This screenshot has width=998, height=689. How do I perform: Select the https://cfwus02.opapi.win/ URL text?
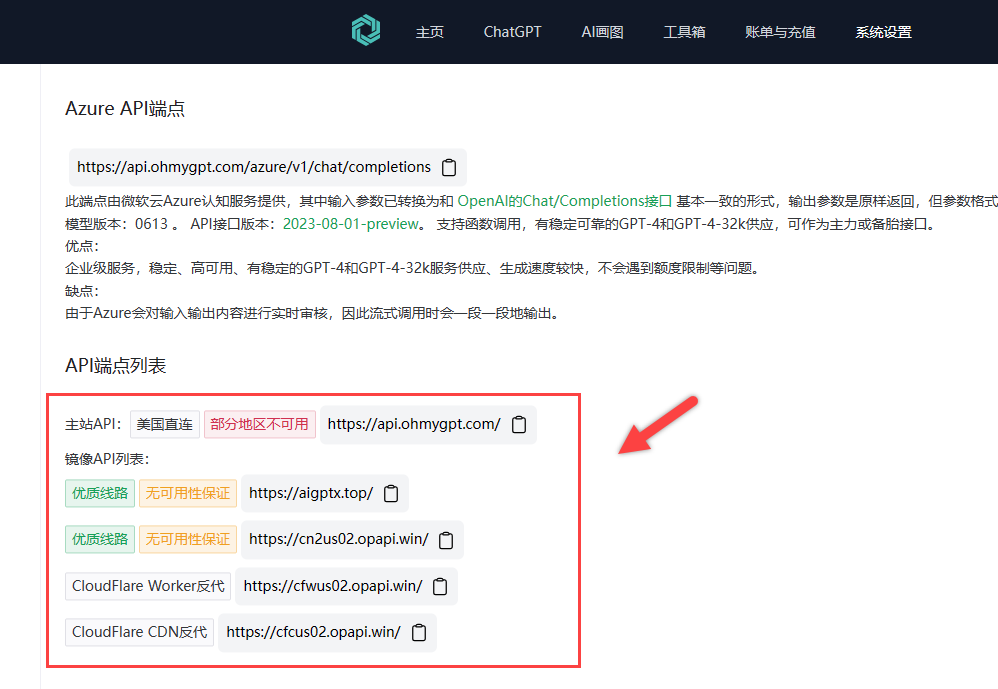pyautogui.click(x=333, y=586)
